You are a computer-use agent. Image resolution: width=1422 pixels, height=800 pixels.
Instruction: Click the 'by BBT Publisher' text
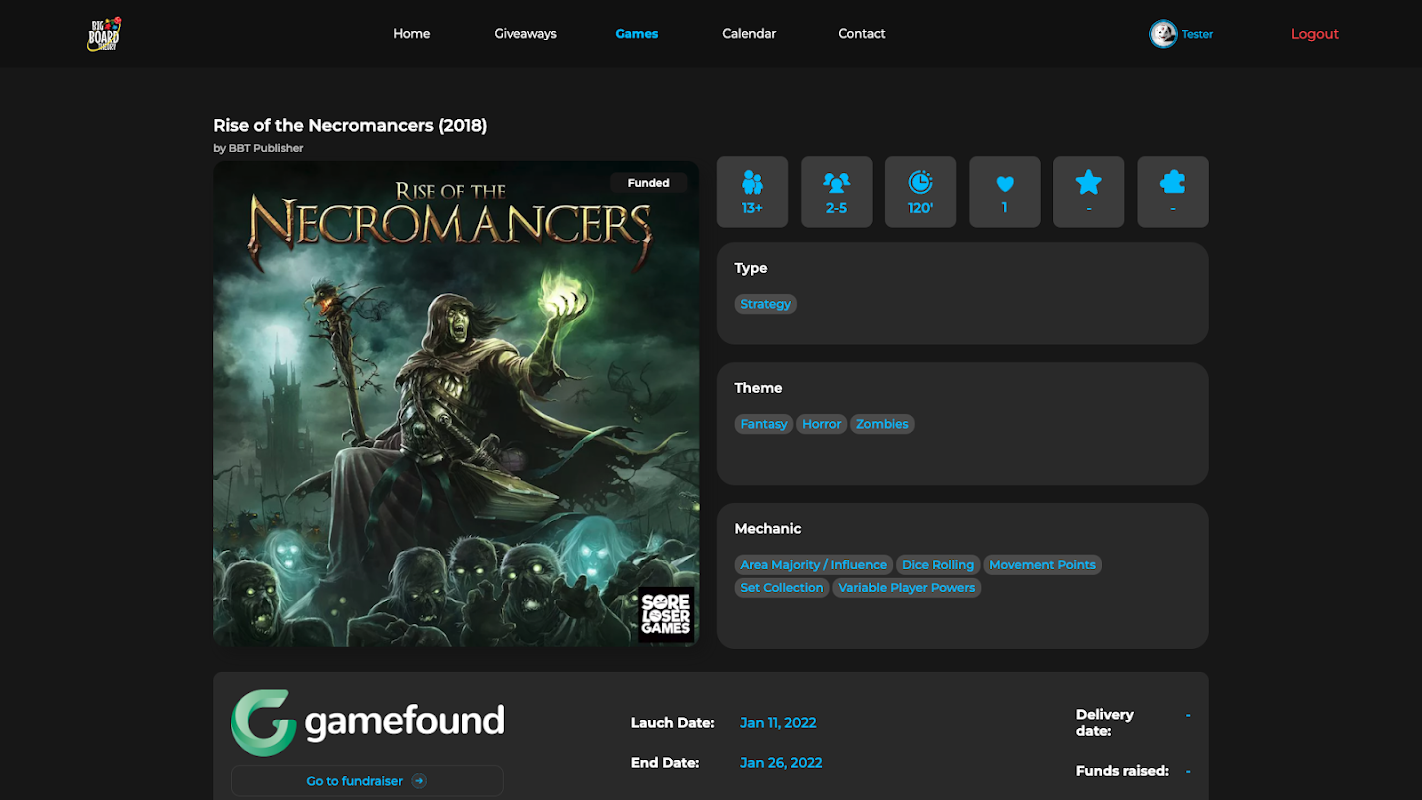(x=258, y=148)
